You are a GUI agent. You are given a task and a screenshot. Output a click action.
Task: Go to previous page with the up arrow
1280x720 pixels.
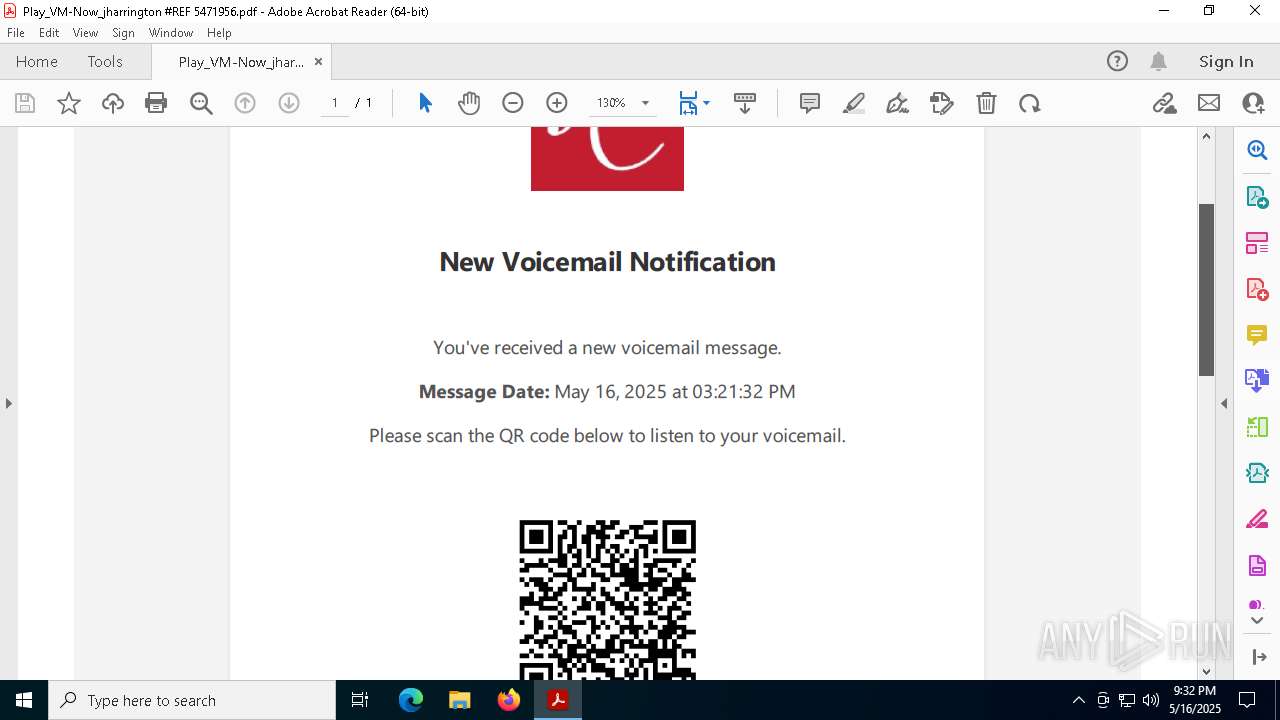click(x=245, y=103)
